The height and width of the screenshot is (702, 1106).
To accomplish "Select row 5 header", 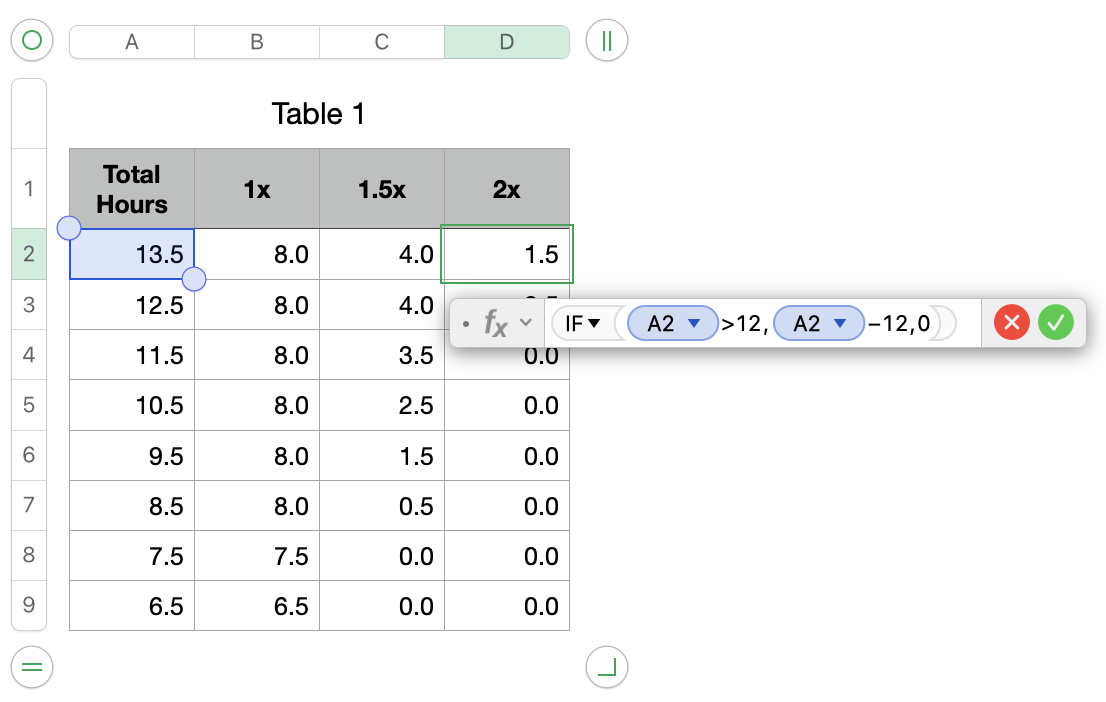I will 29,405.
